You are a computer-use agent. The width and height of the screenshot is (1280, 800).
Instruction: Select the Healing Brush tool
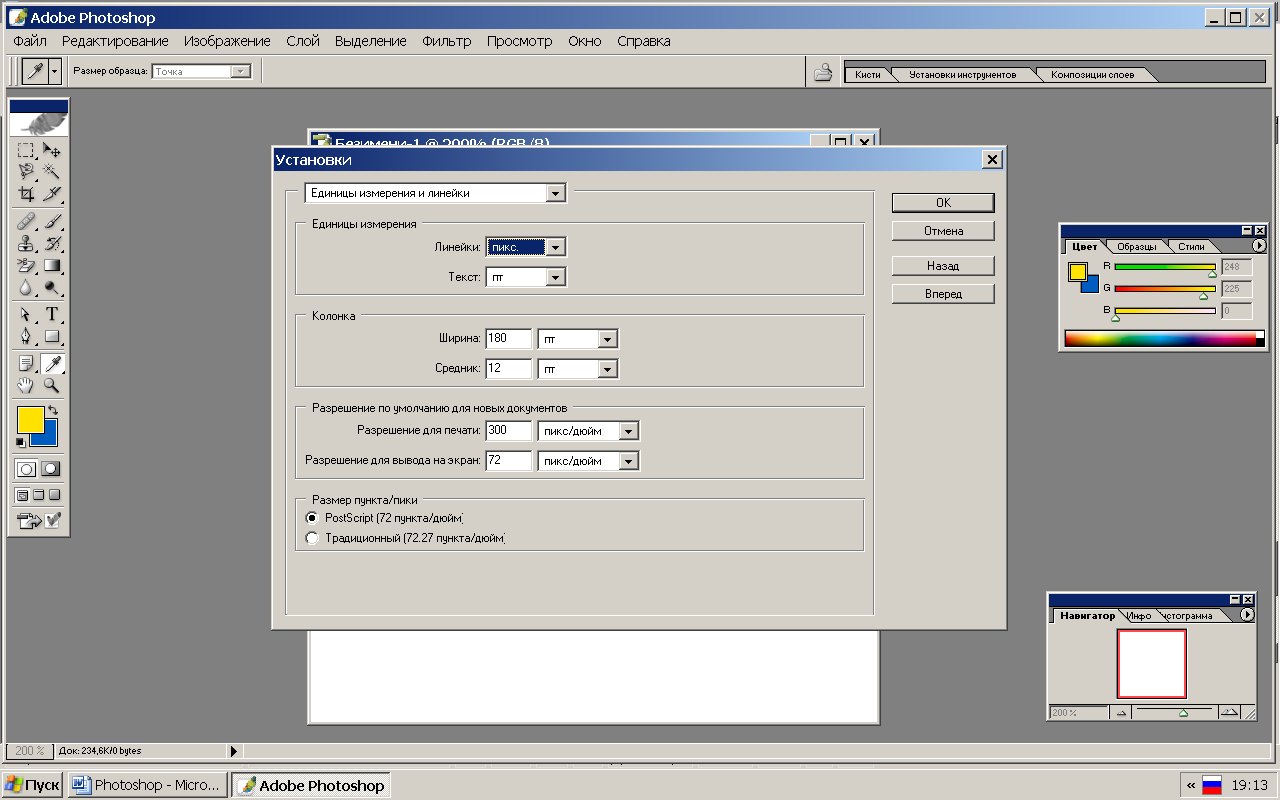(x=26, y=221)
